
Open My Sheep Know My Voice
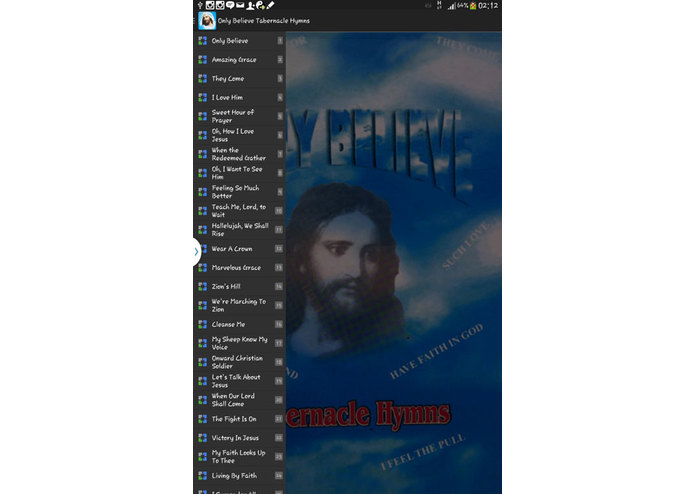(x=239, y=343)
